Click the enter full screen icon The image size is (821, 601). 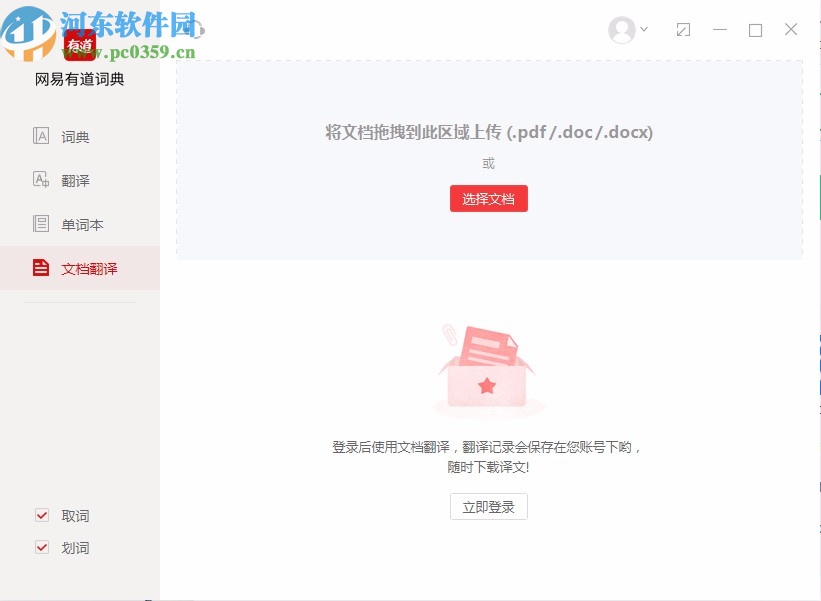click(x=684, y=30)
